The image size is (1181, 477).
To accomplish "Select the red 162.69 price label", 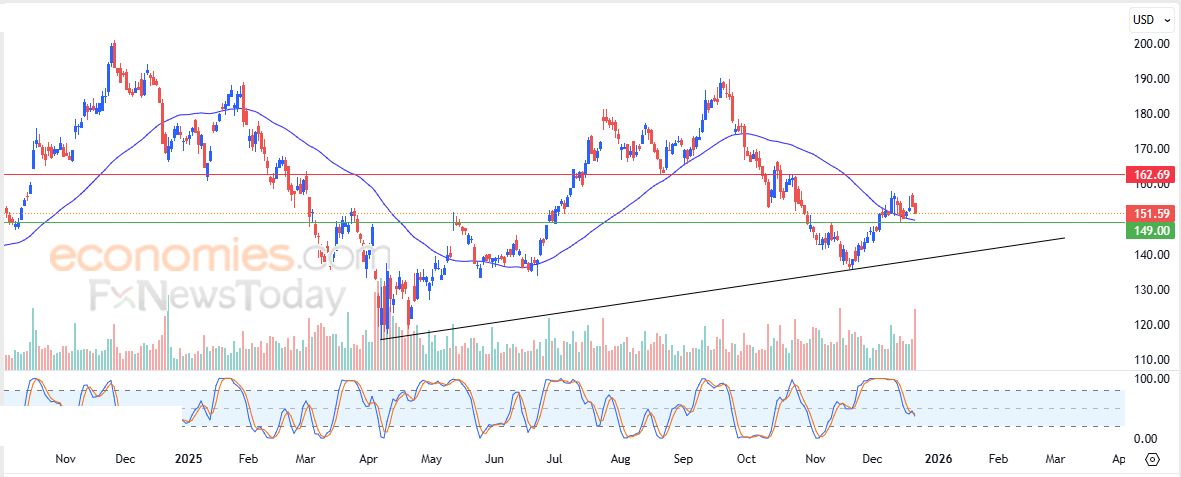I will click(x=1149, y=175).
